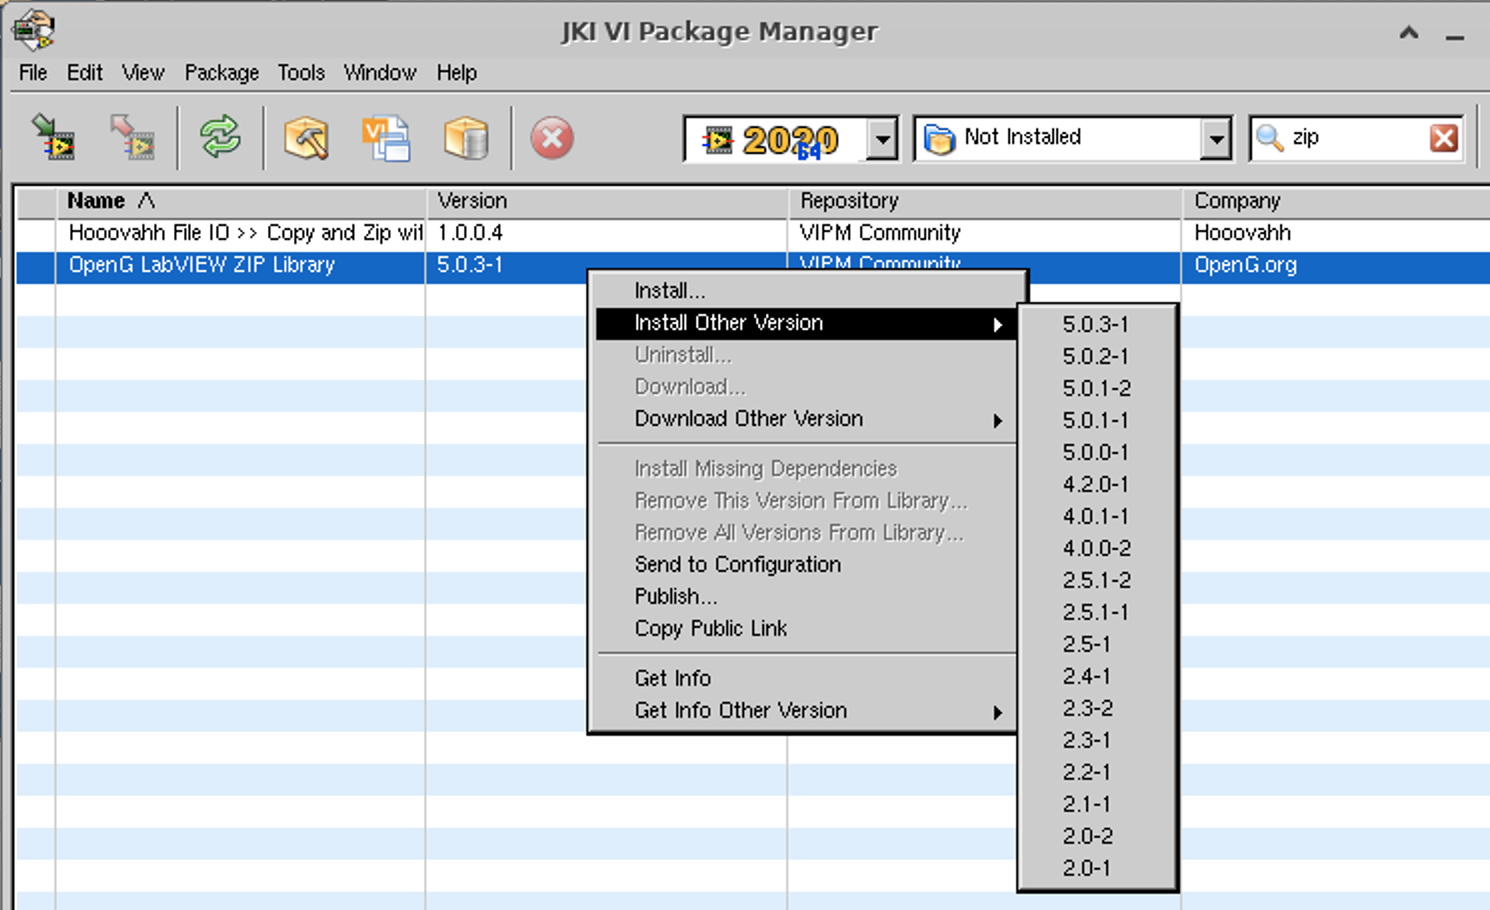Screen dimensions: 1490x910
Task: Select version 5.0.1-2 in submenu
Action: tap(1096, 389)
